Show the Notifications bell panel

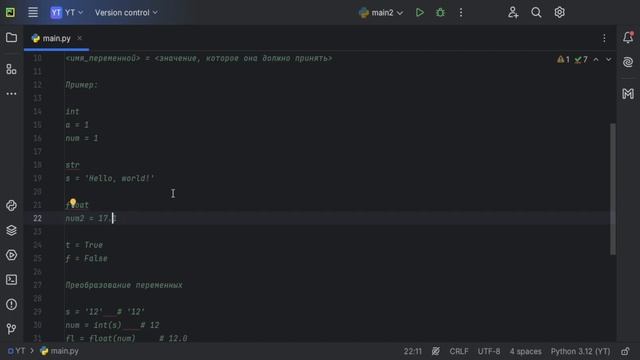628,38
